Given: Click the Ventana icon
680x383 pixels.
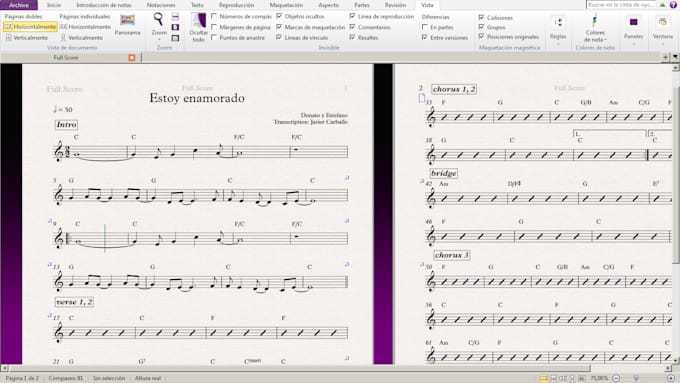Looking at the screenshot, I should click(x=663, y=22).
